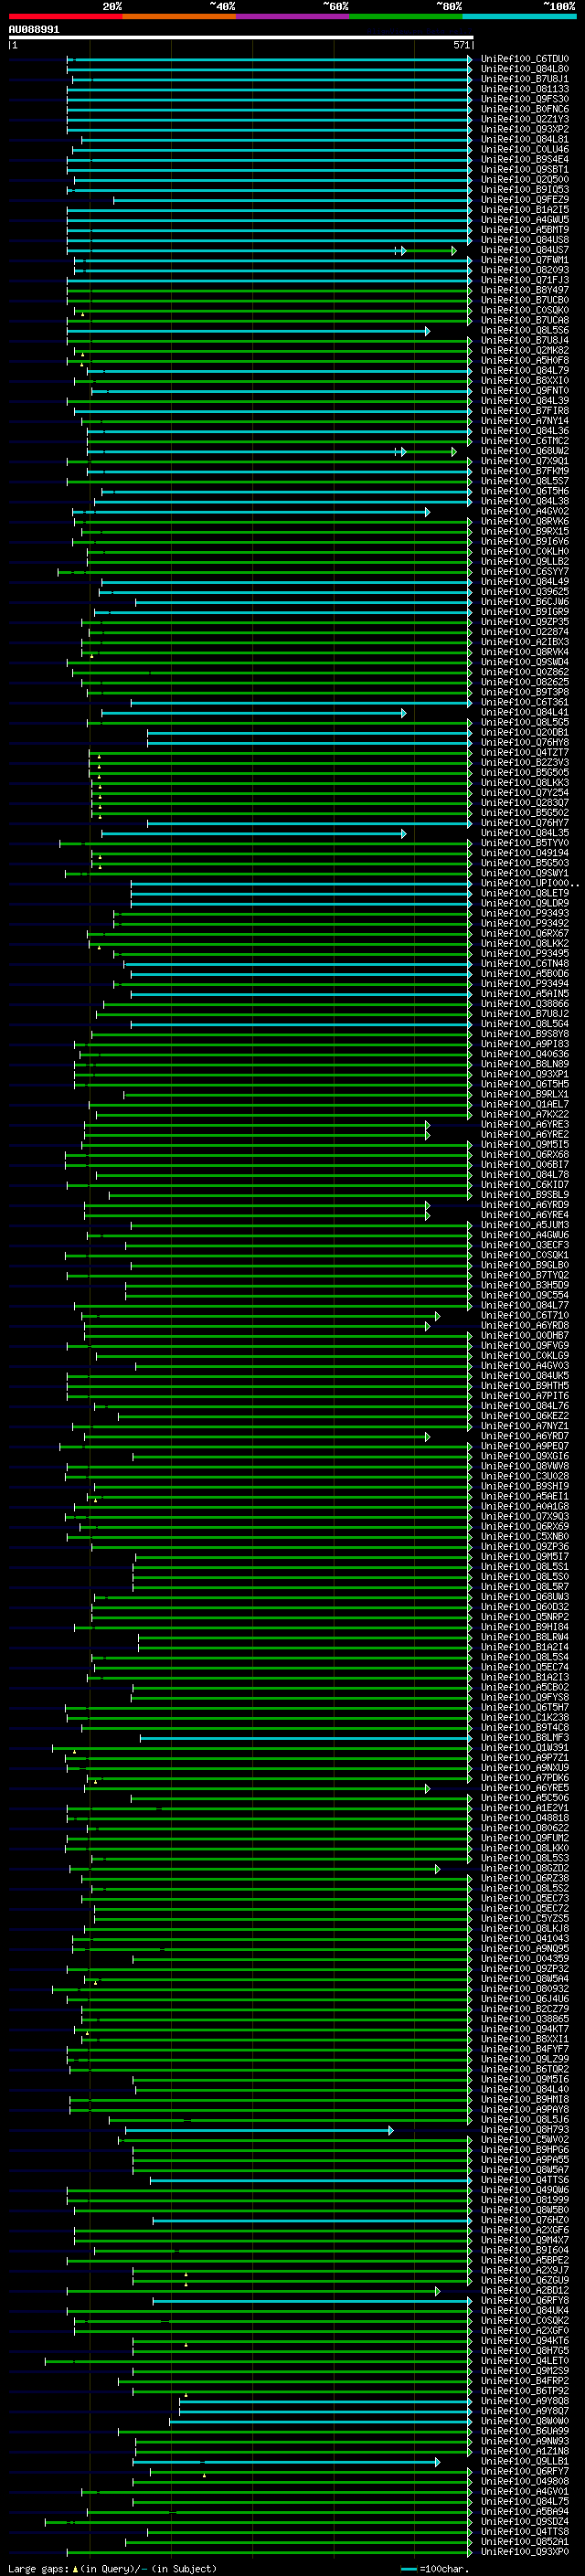
Task: Select the UniRef100_Q2MK82 label
Action: tap(524, 350)
